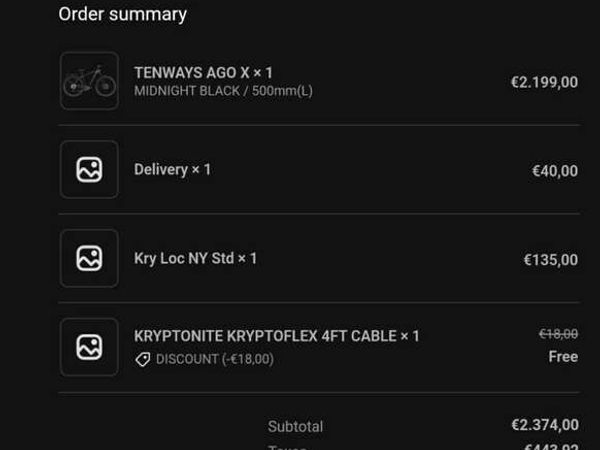Viewport: 600px width, 450px height.
Task: Click the Free price label
Action: (x=563, y=357)
